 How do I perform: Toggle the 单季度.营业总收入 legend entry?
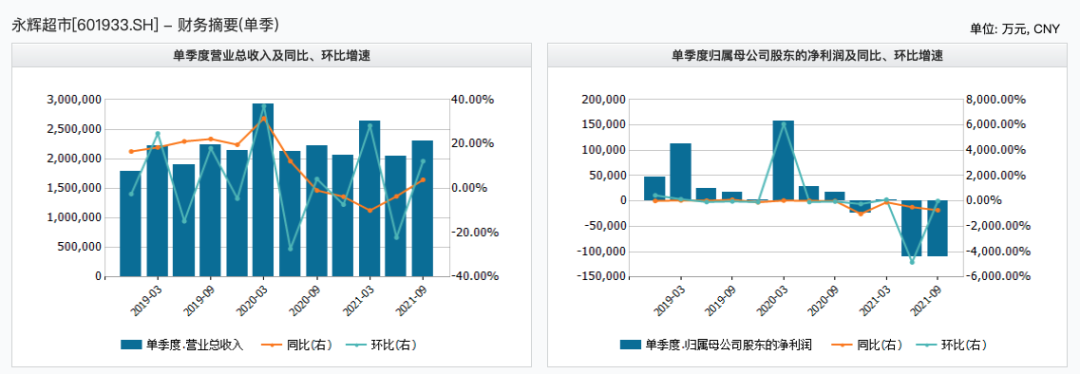[182, 344]
